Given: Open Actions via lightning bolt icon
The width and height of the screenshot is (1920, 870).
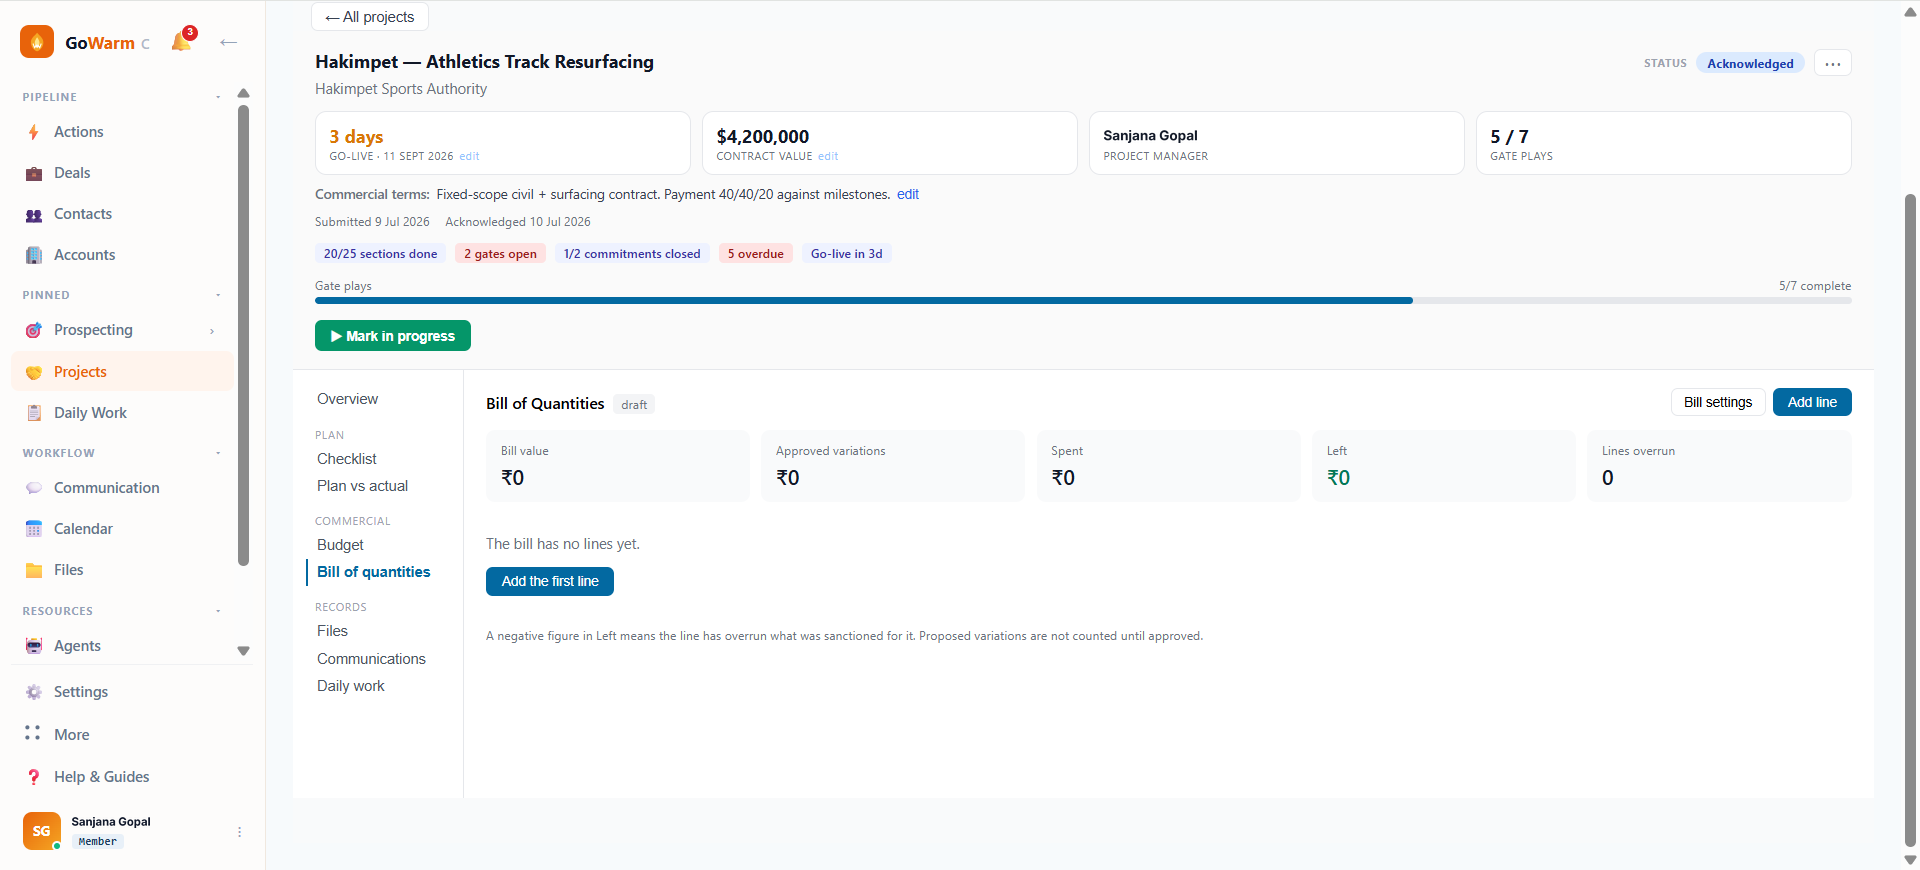Looking at the screenshot, I should pos(34,132).
